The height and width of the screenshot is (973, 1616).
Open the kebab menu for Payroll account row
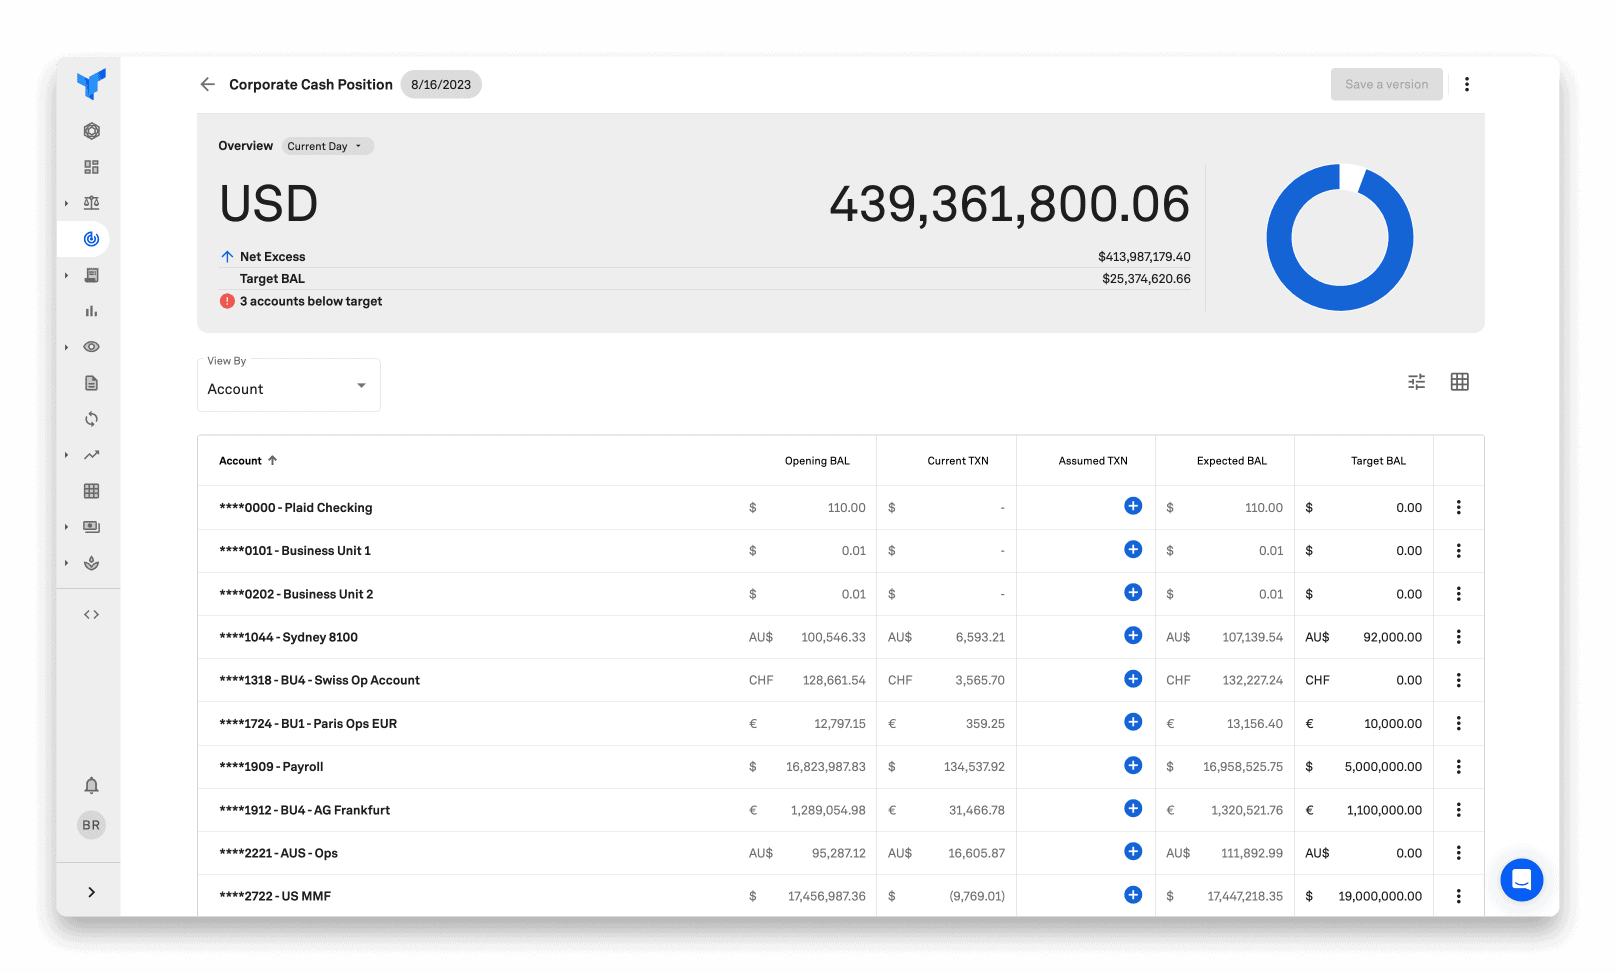(1458, 766)
